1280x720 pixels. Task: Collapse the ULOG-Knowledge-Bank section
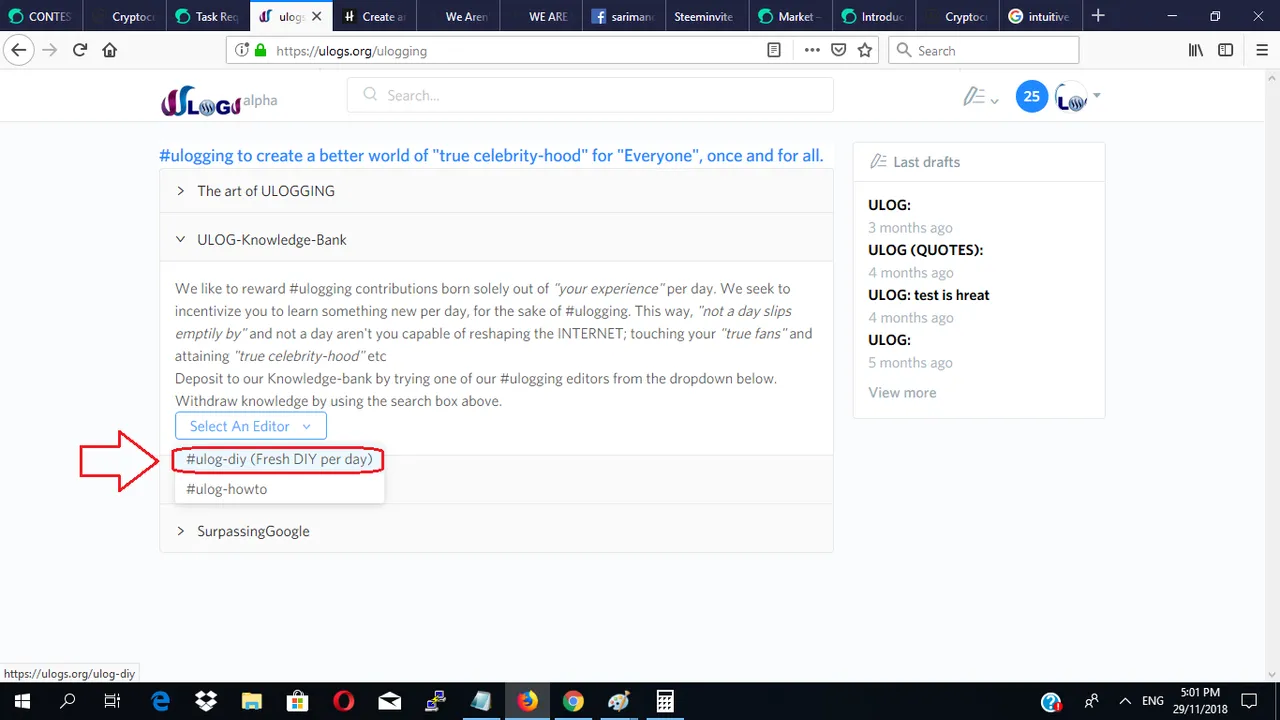point(496,240)
